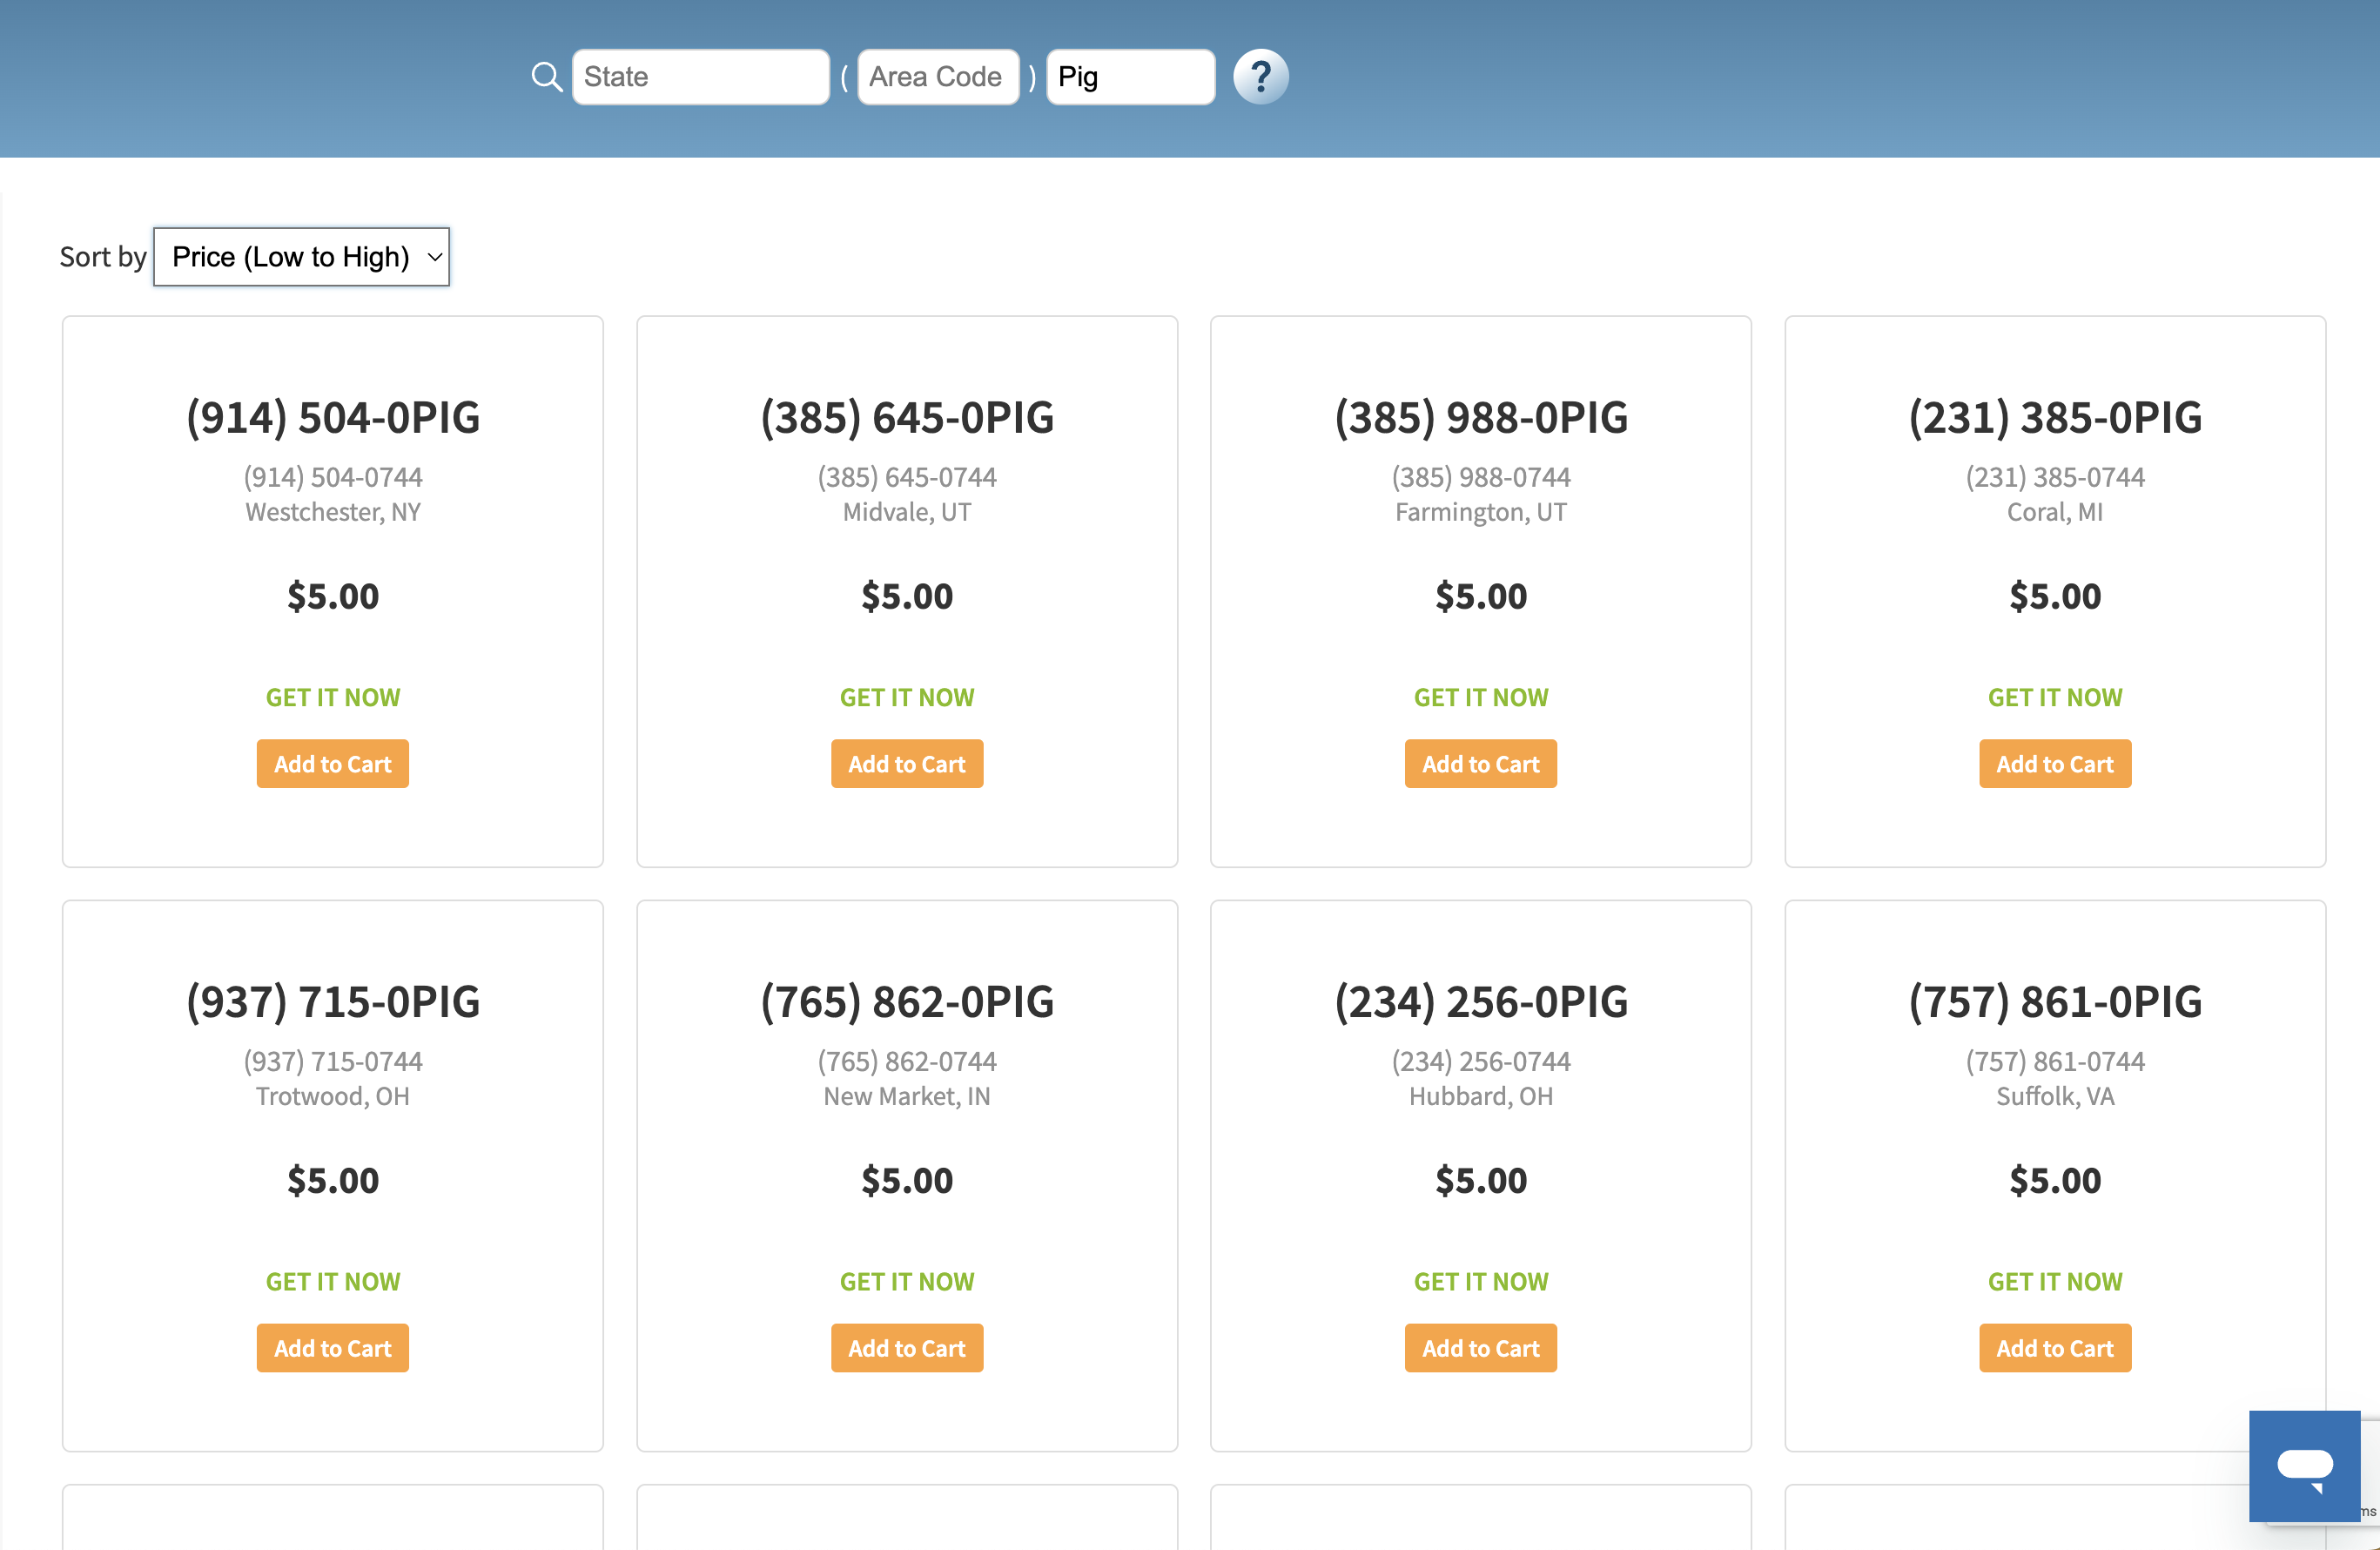Click GET IT NOW for Coral, MI number
Viewport: 2380px width, 1550px height.
[x=2055, y=697]
